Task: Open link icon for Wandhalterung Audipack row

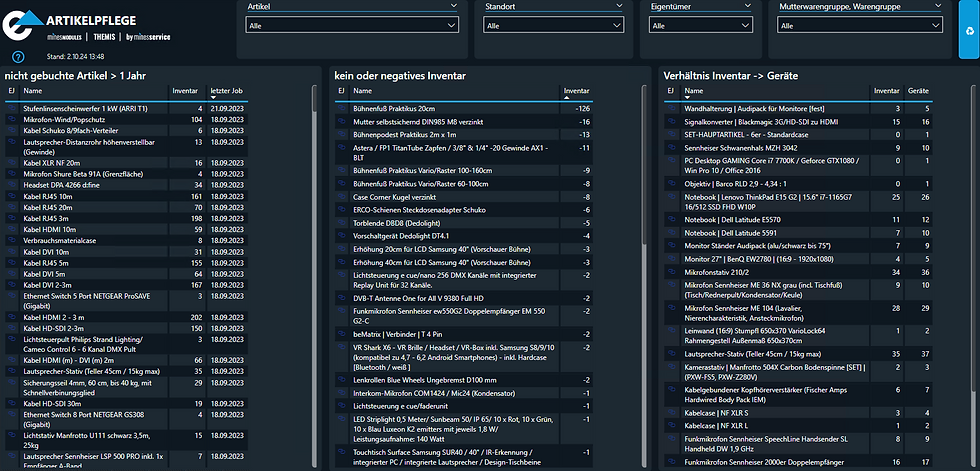Action: point(672,109)
